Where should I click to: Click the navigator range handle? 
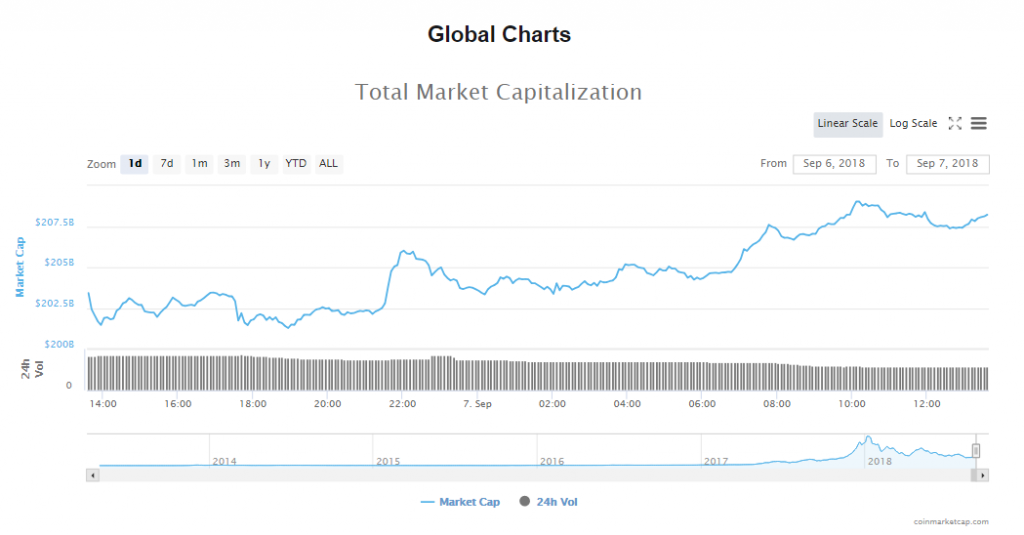pos(976,450)
